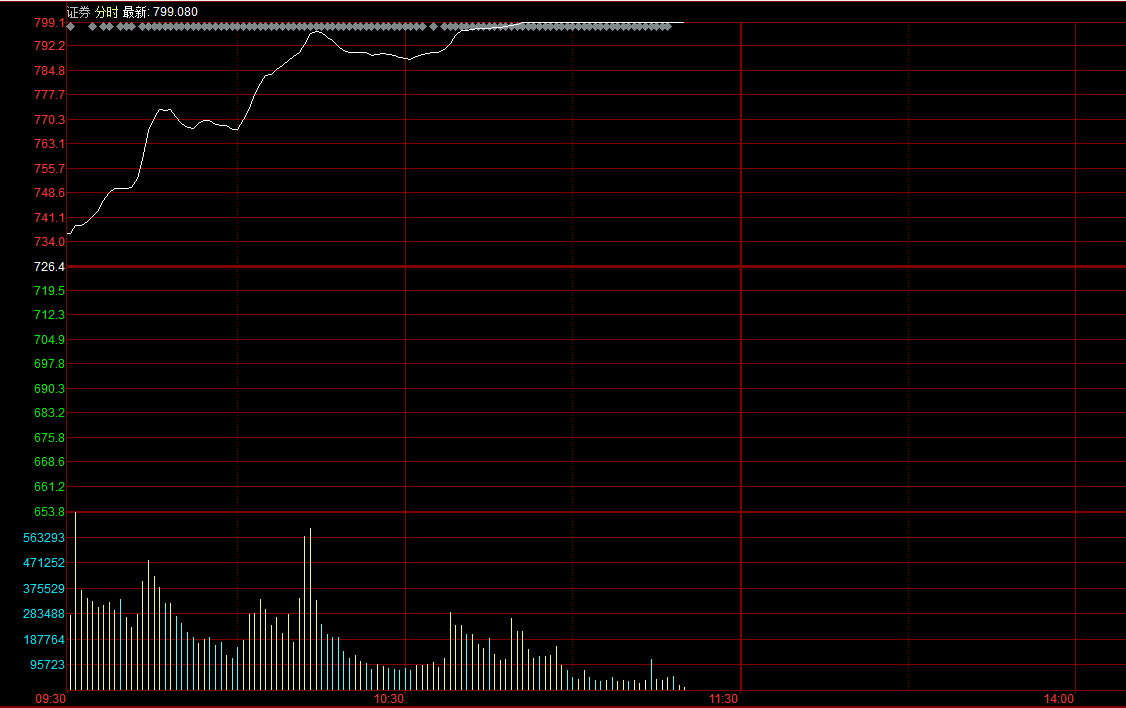Image resolution: width=1126 pixels, height=708 pixels.
Task: Click volume axis label 187764
Action: [x=44, y=640]
